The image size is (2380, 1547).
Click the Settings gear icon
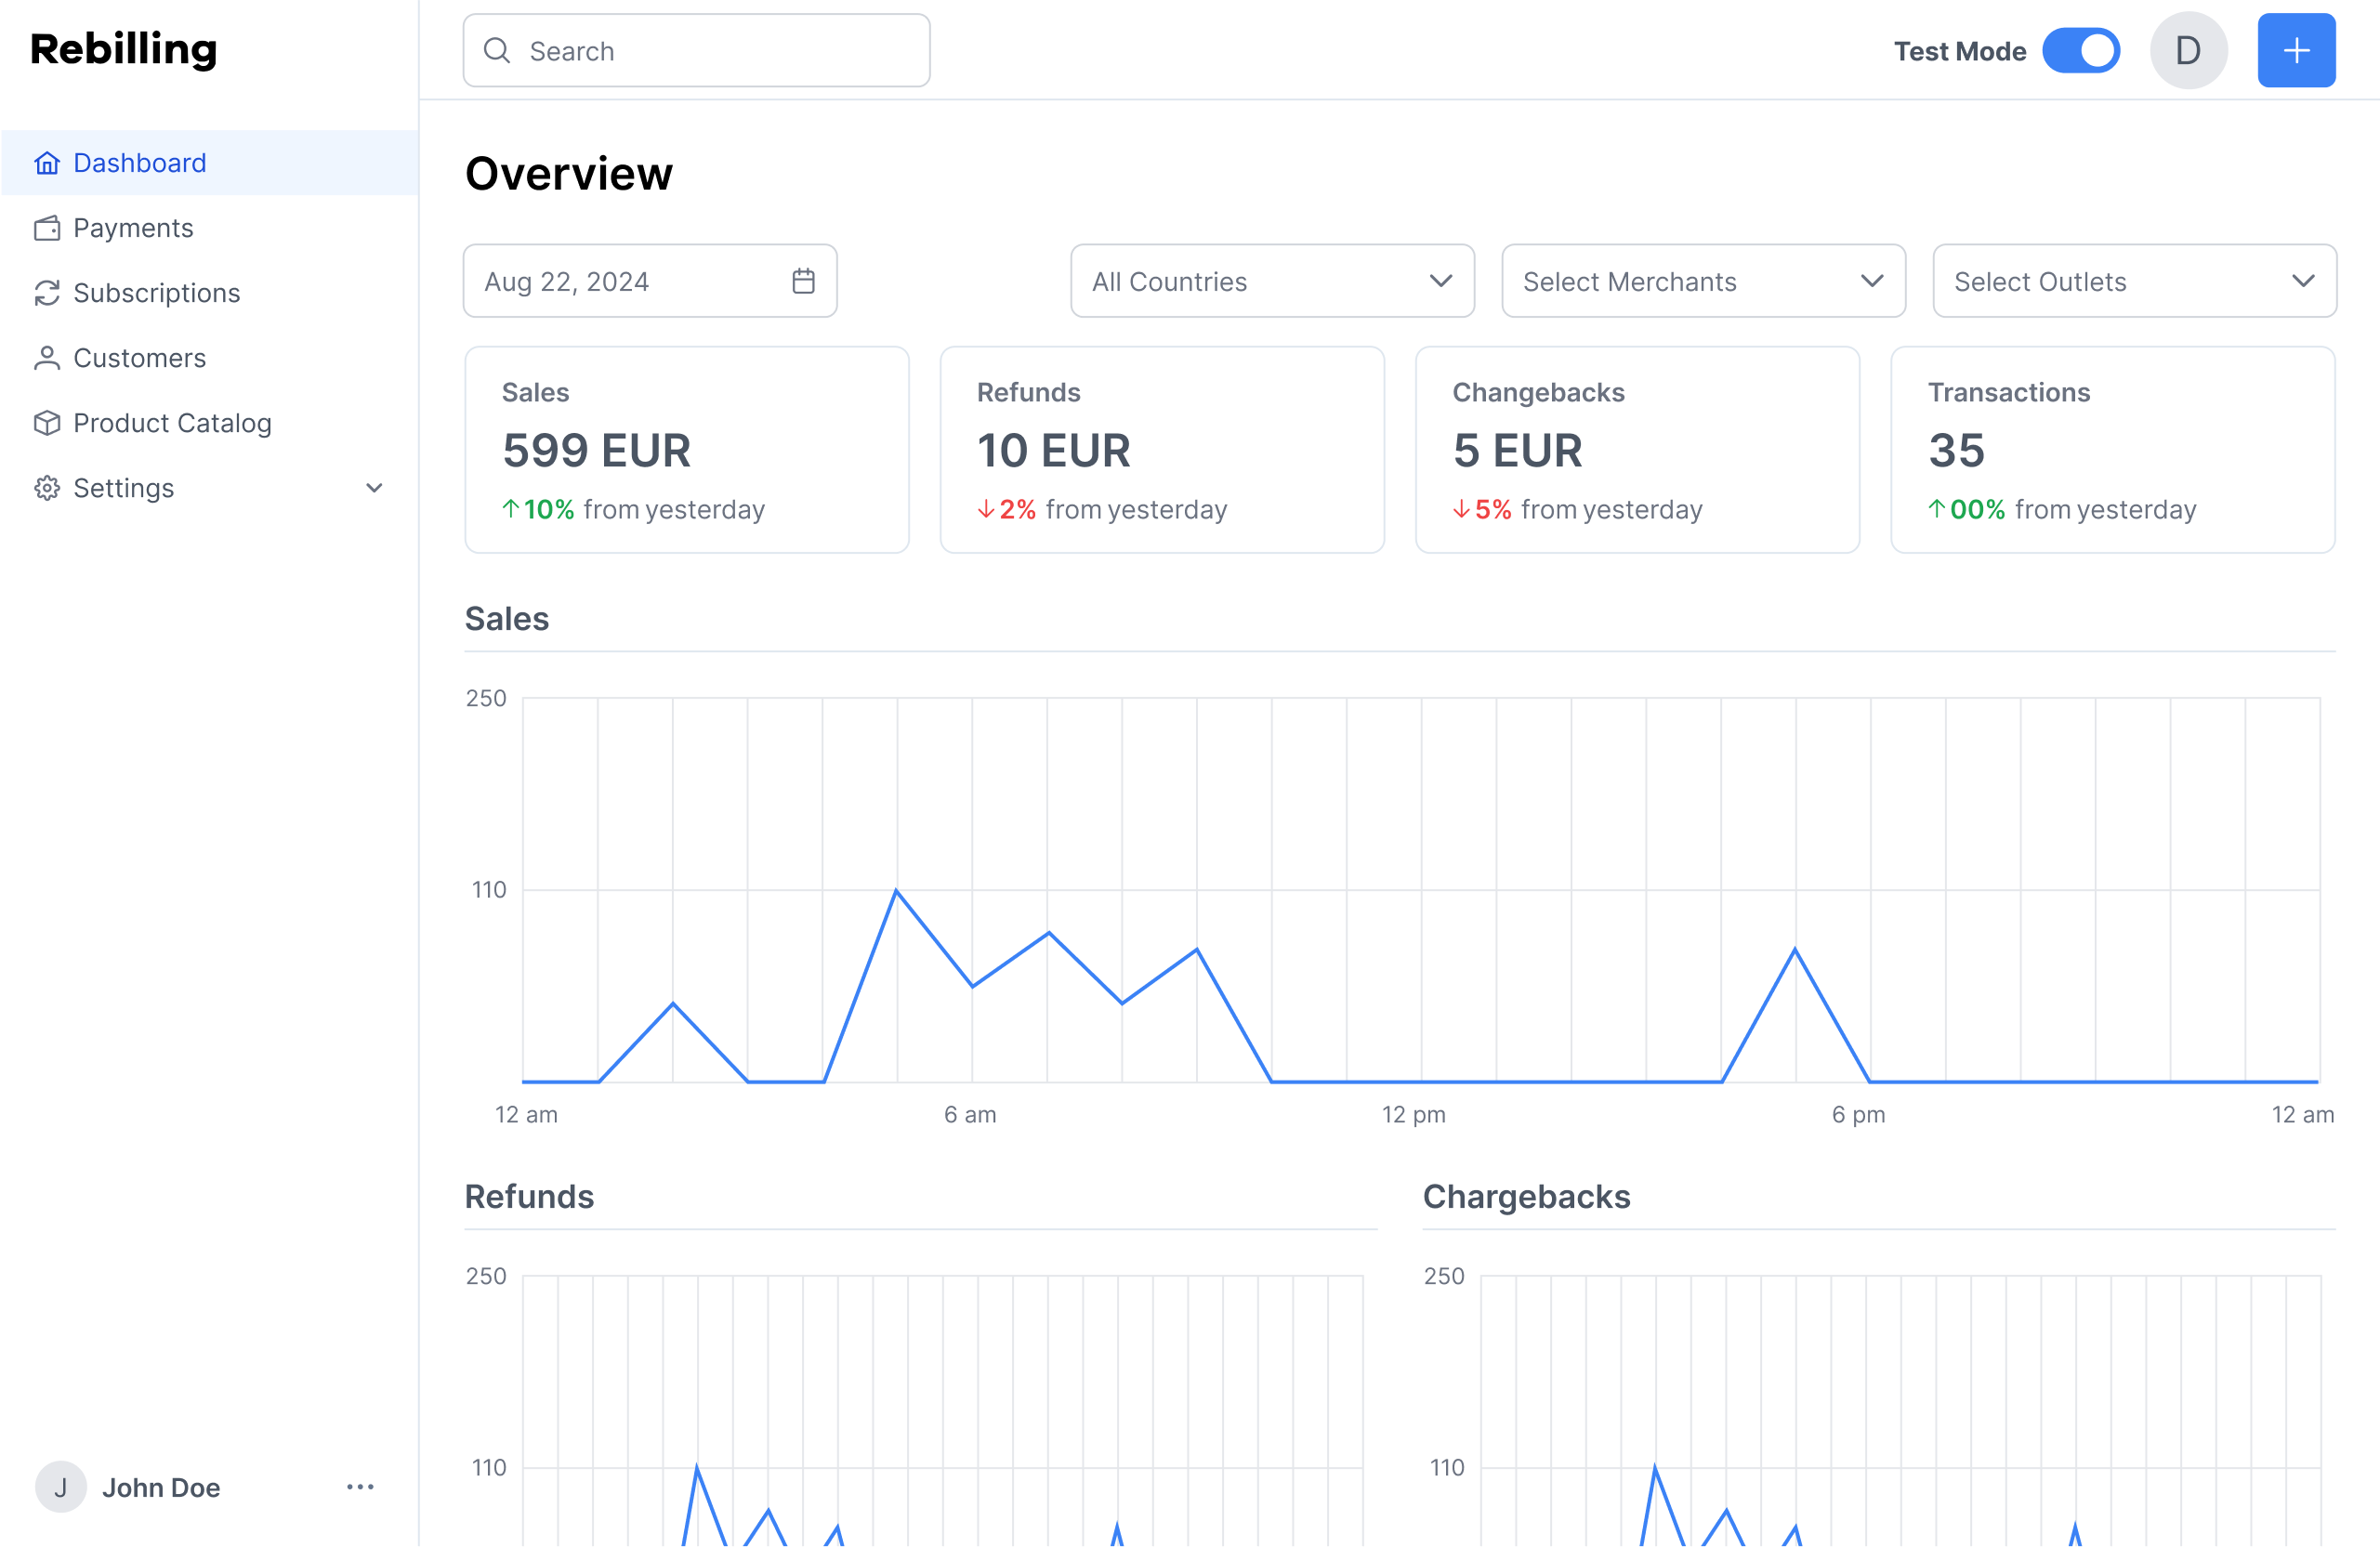pos(47,488)
